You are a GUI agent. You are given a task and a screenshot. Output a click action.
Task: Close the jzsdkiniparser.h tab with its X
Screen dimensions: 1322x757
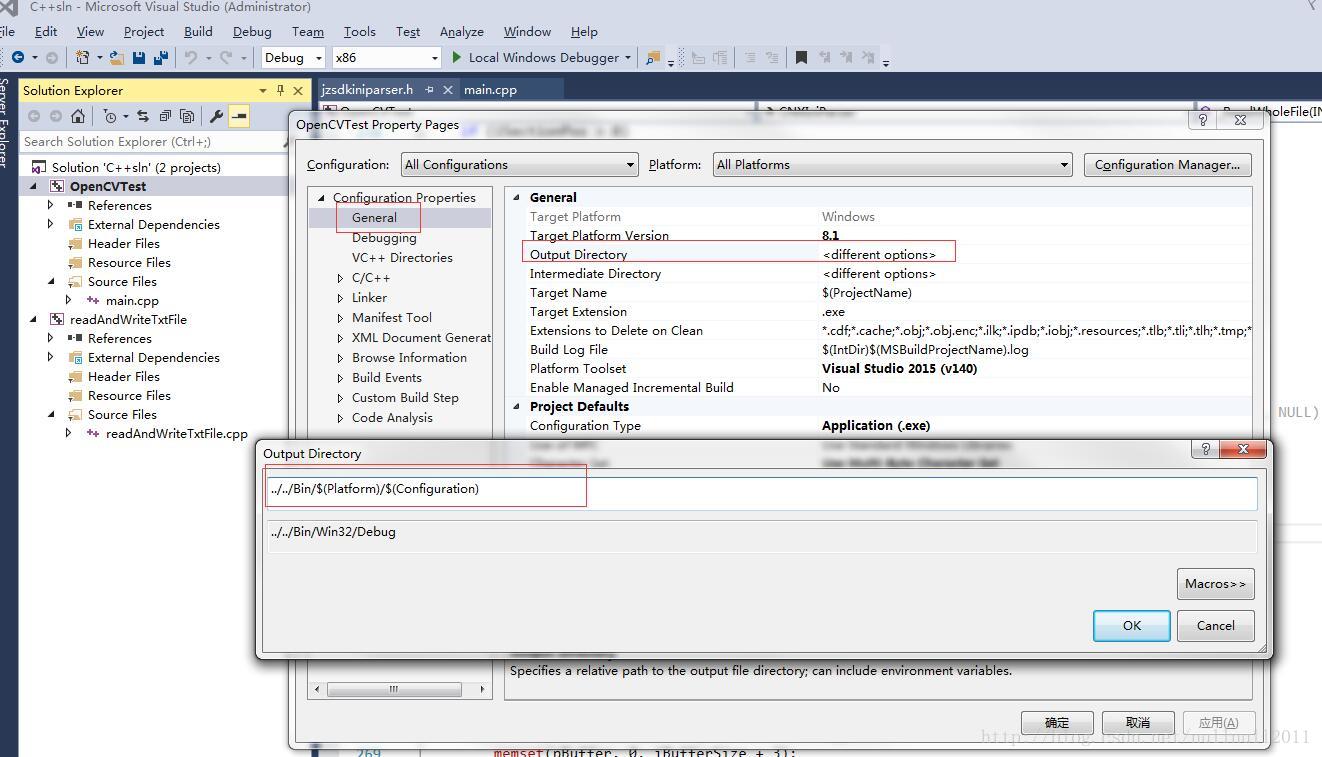[448, 90]
